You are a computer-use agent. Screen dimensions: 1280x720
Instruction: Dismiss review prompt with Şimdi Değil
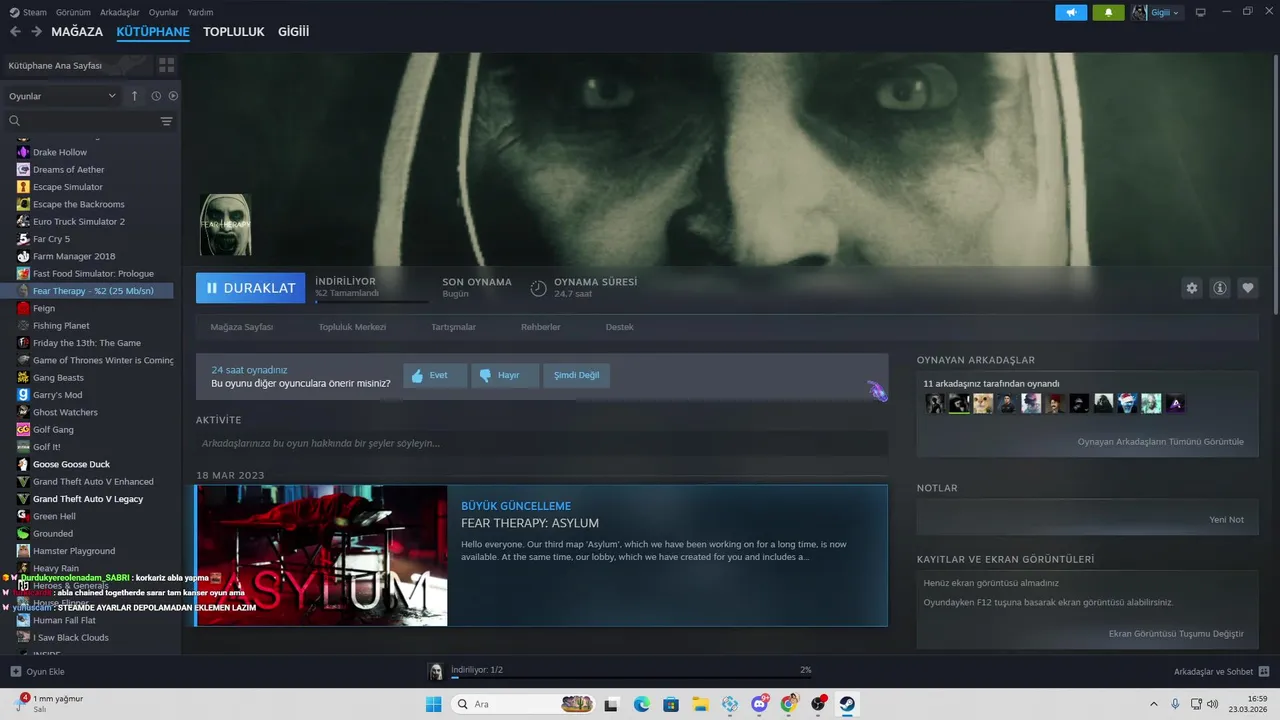pos(577,375)
